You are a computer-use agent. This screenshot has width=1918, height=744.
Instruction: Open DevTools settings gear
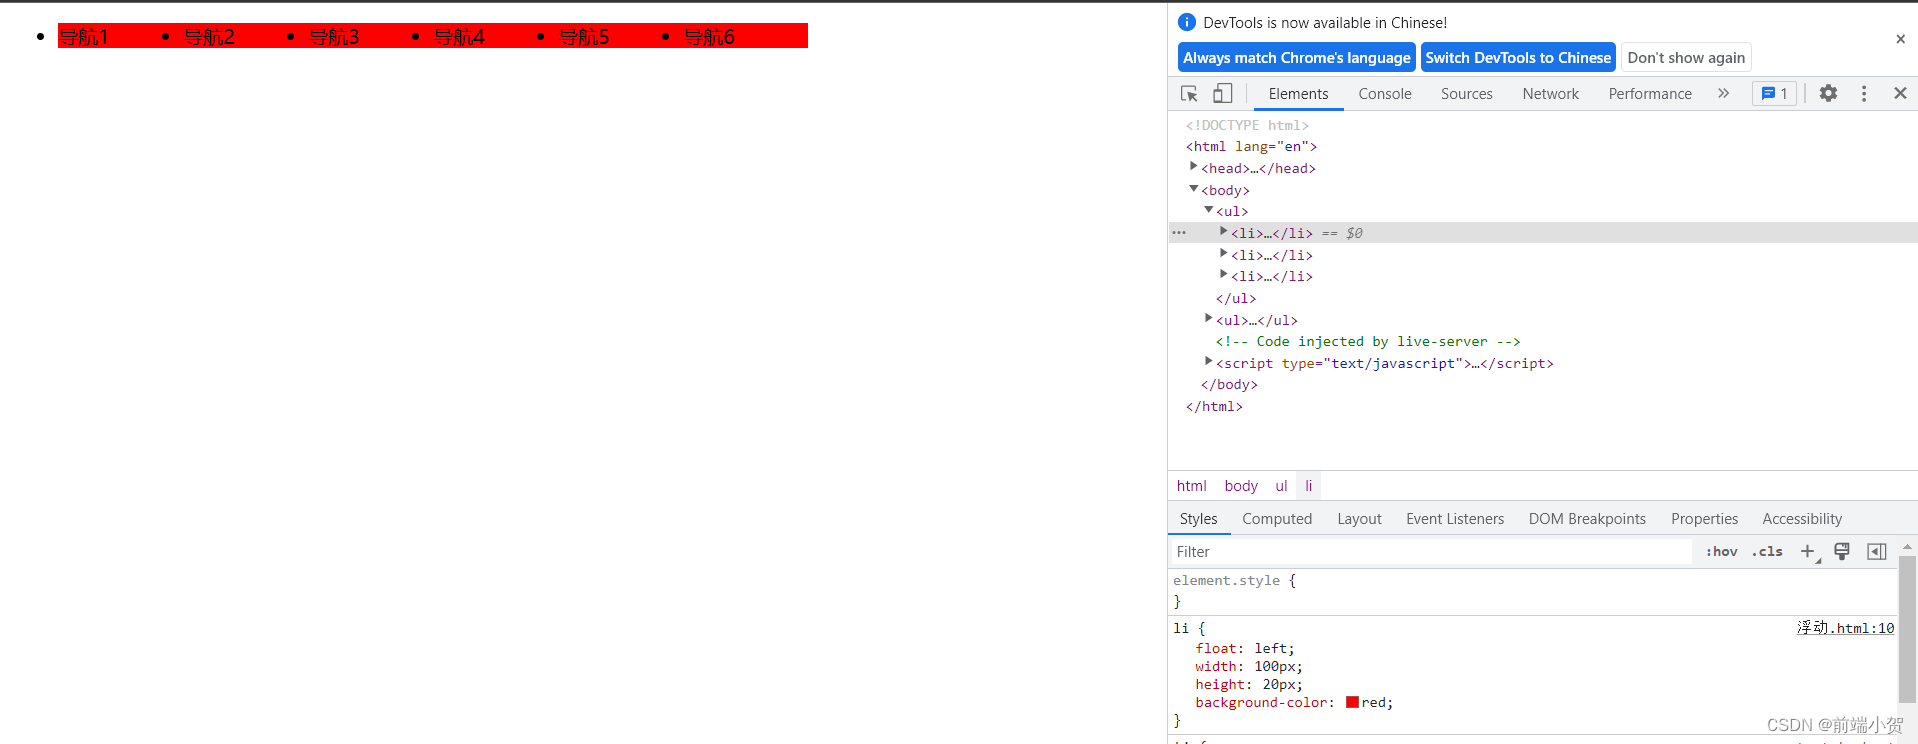point(1828,93)
